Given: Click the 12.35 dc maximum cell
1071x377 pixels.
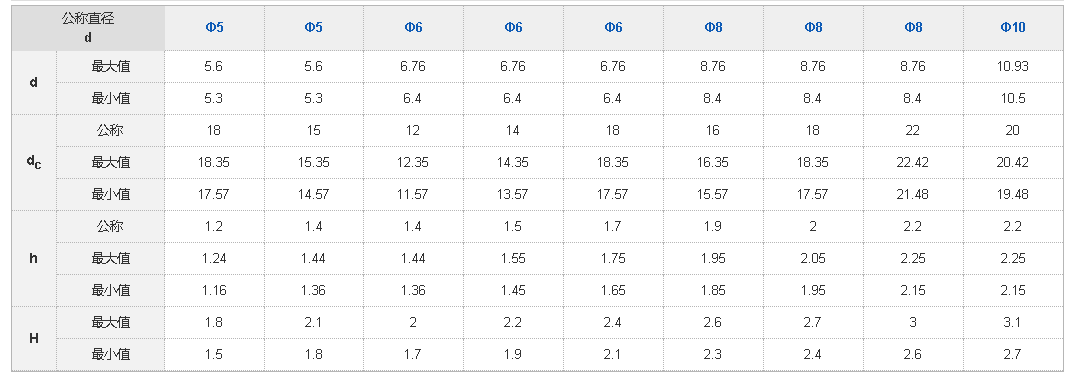Looking at the screenshot, I should 413,163.
